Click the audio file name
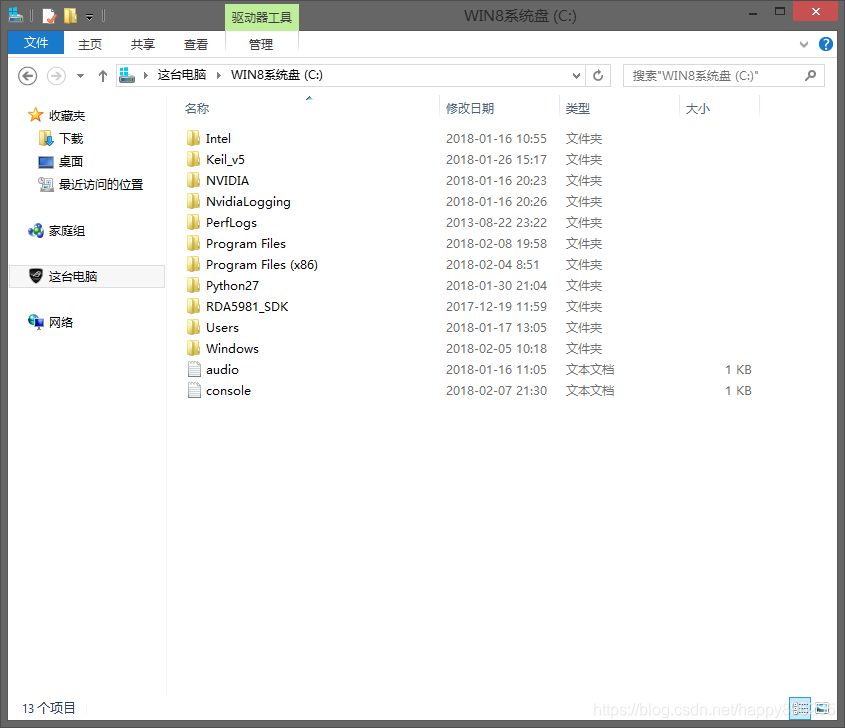Image resolution: width=845 pixels, height=728 pixels. coord(222,370)
